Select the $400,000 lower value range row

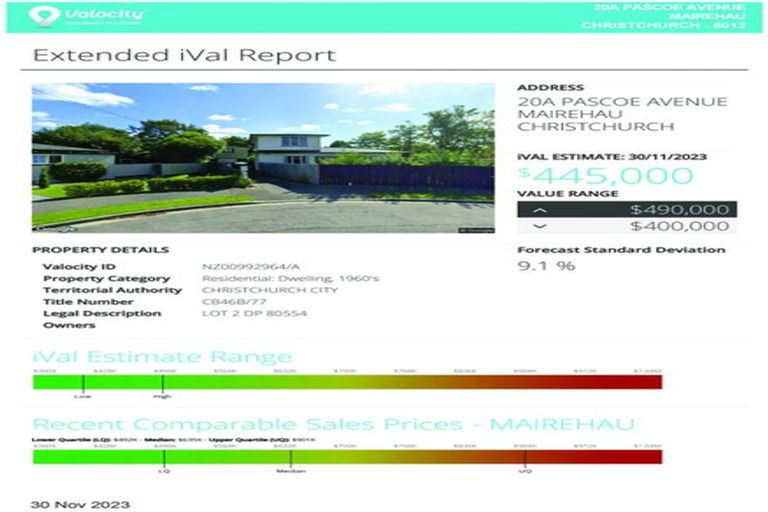coord(627,227)
